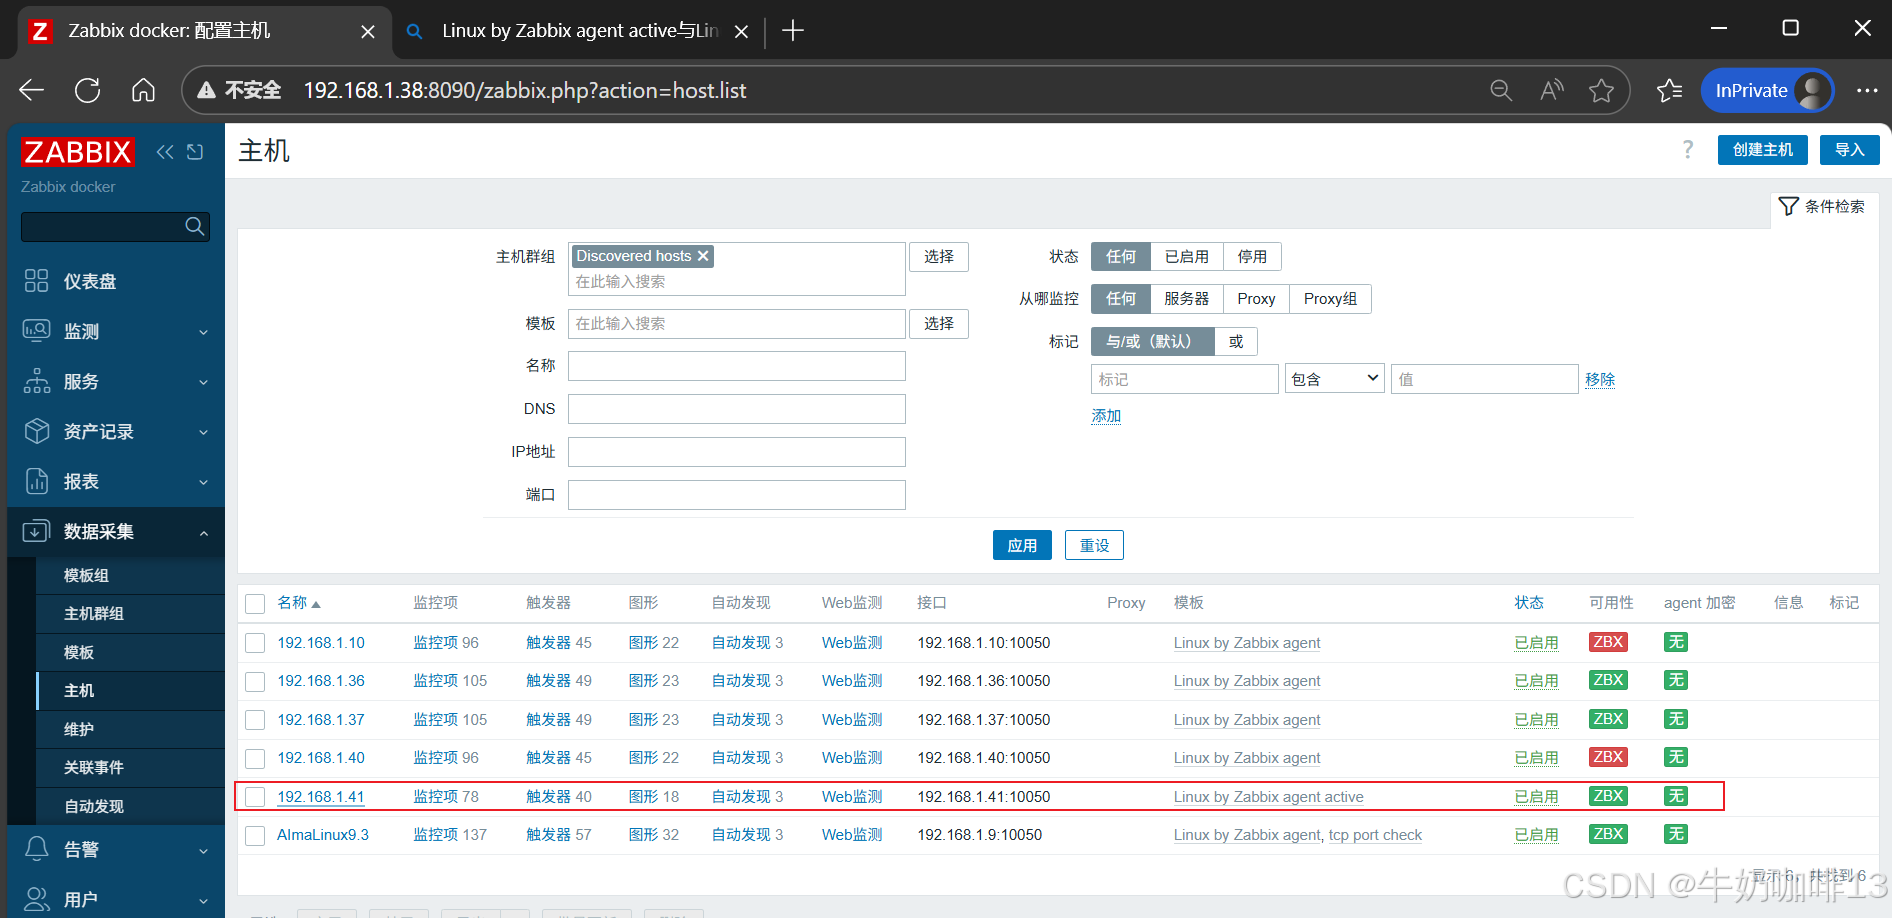Open browser settings ellipsis menu
Viewport: 1892px width, 918px height.
[x=1867, y=91]
